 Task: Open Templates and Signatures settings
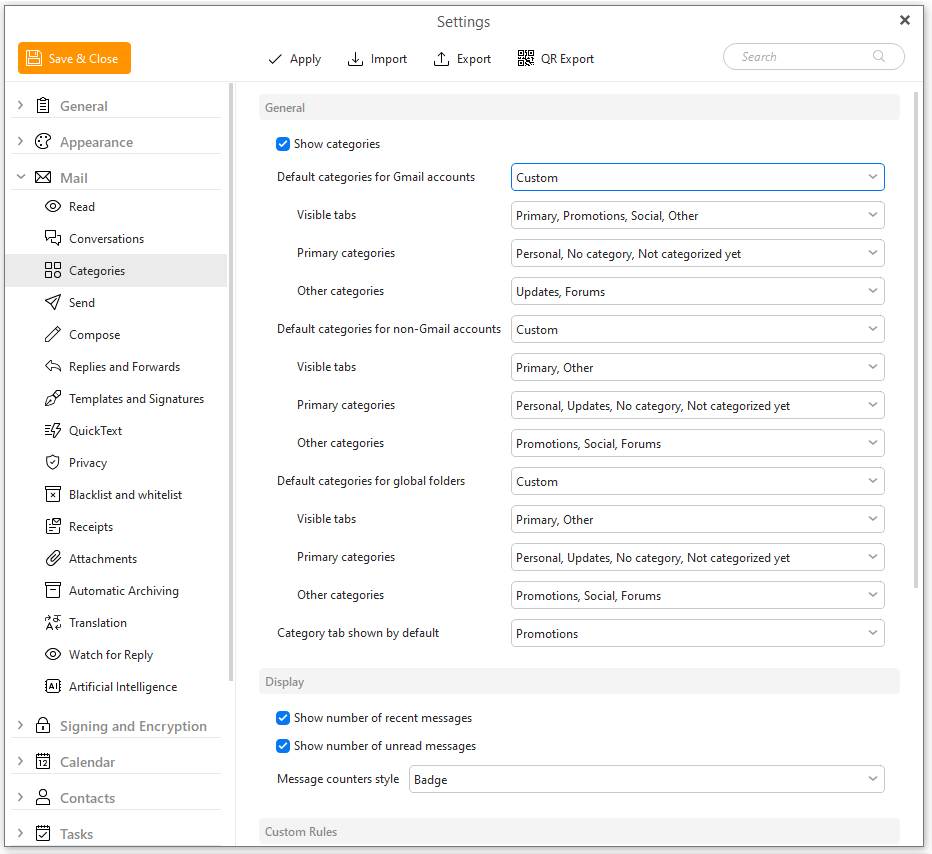point(116,399)
